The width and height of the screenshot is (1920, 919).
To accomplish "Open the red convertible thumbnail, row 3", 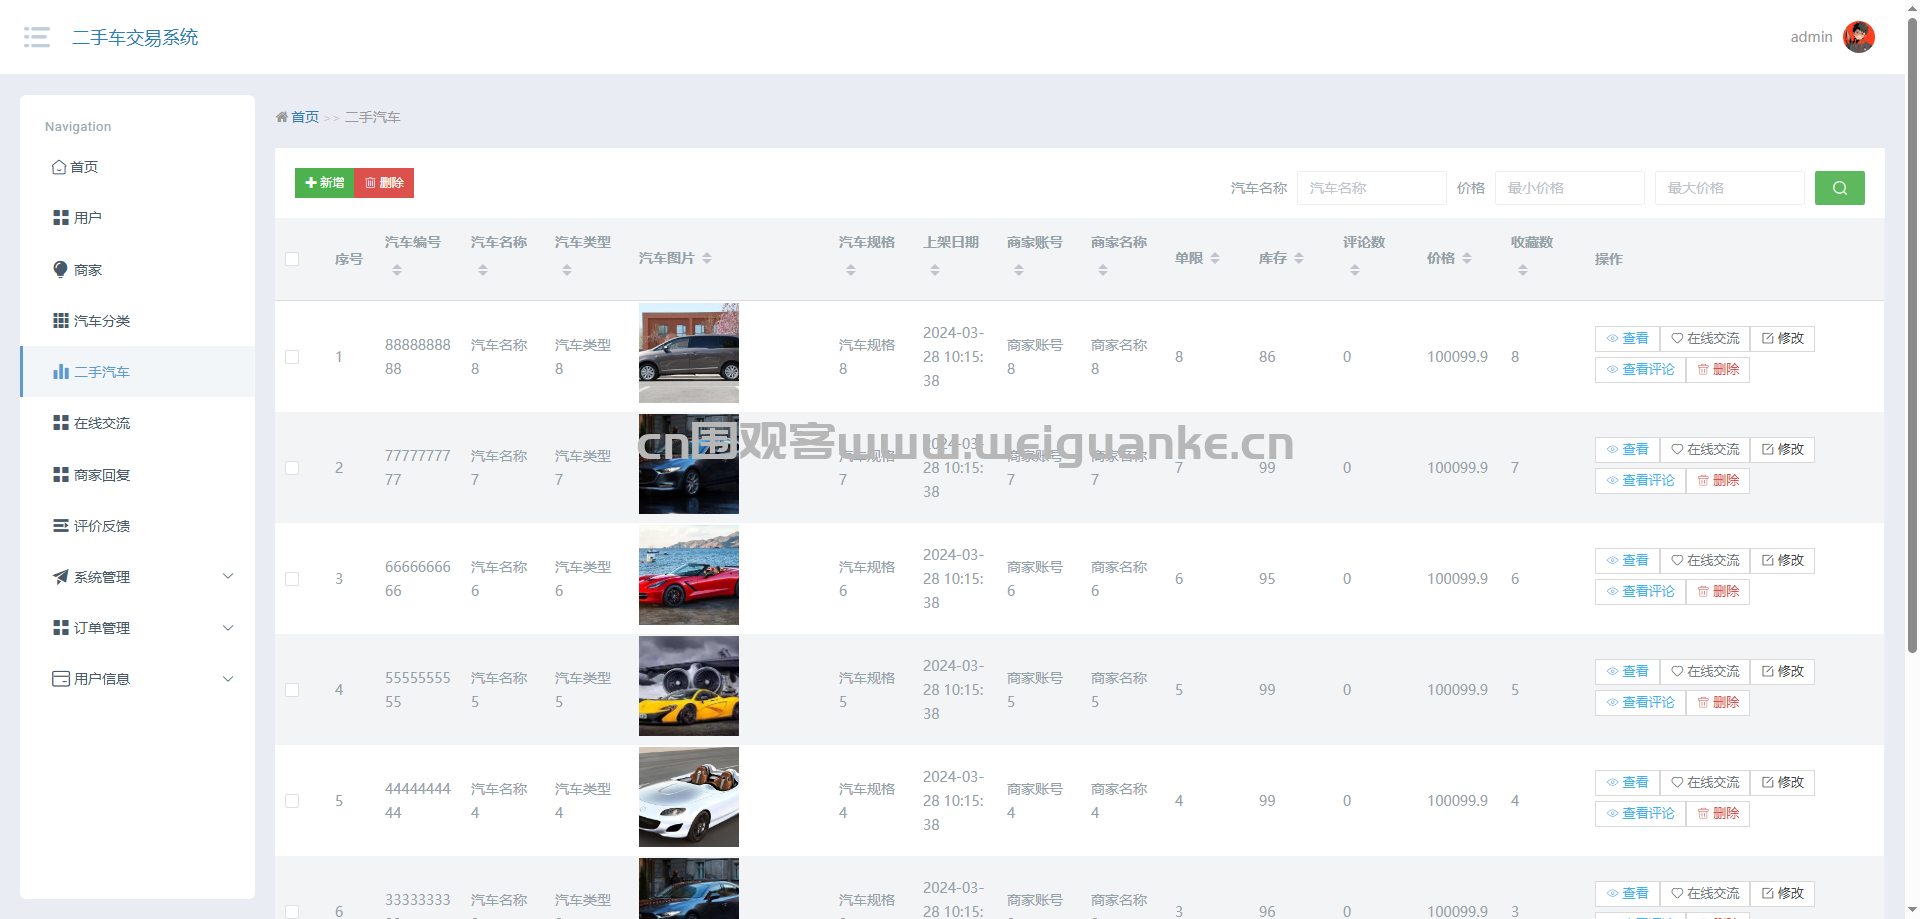I will 689,575.
